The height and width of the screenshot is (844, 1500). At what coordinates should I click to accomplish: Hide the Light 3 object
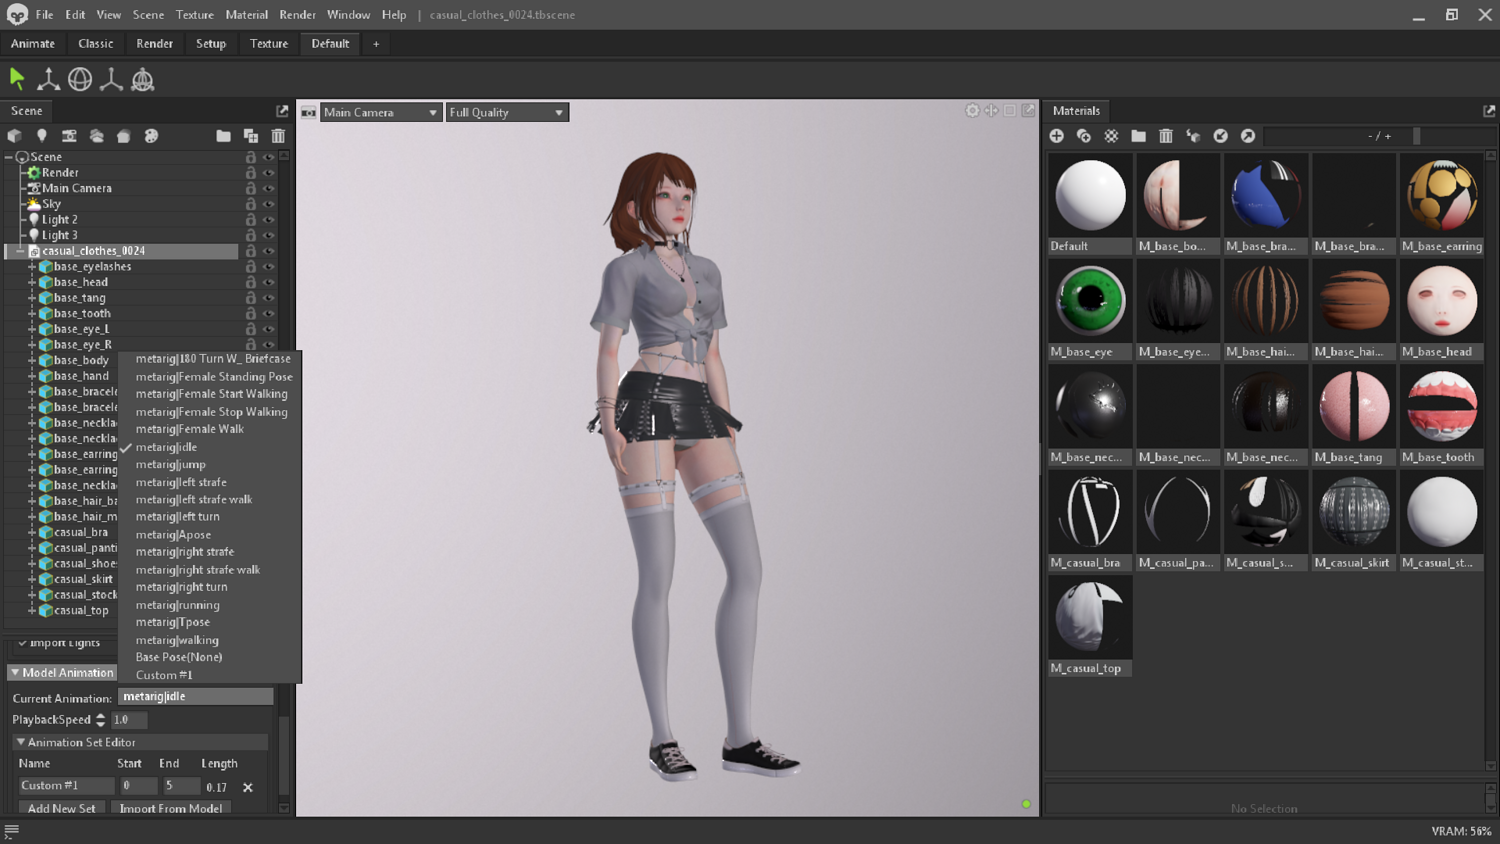[x=268, y=235]
